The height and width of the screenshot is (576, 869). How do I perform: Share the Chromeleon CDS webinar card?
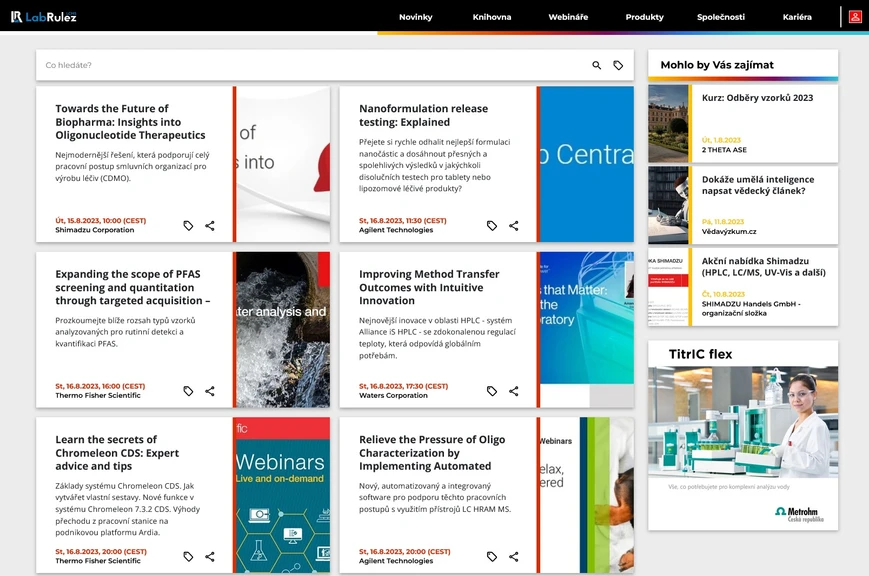209,556
